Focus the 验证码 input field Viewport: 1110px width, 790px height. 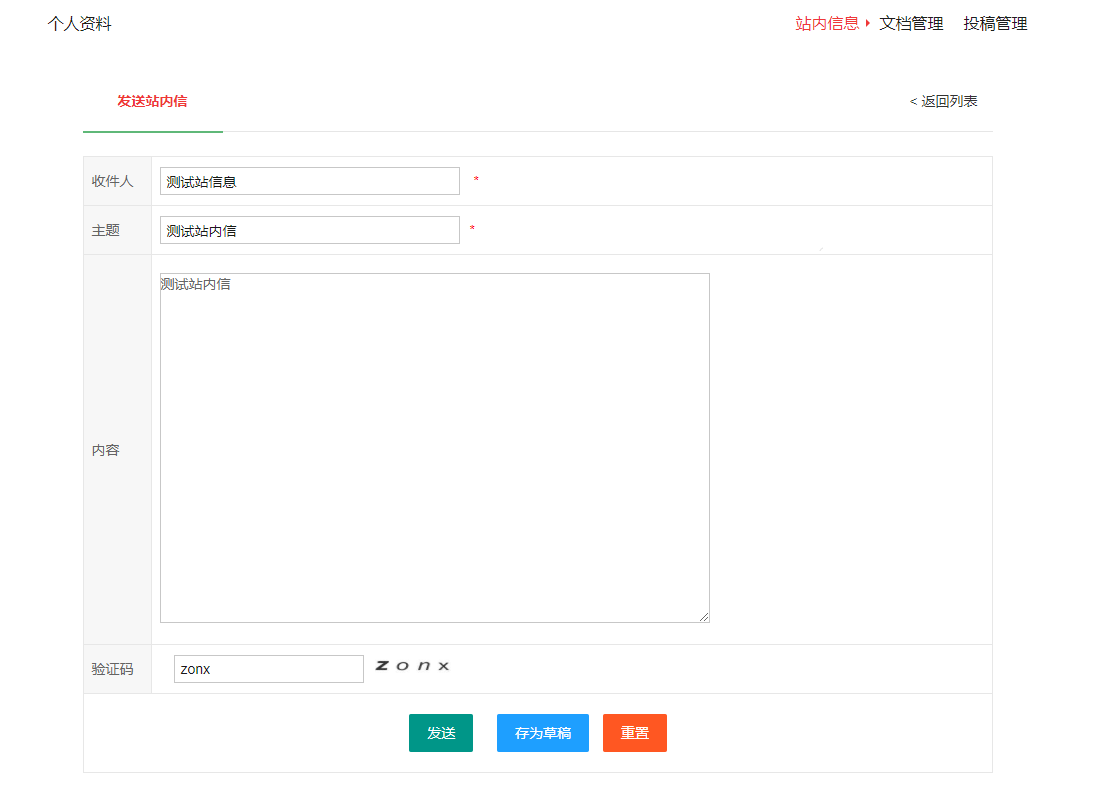tap(269, 669)
